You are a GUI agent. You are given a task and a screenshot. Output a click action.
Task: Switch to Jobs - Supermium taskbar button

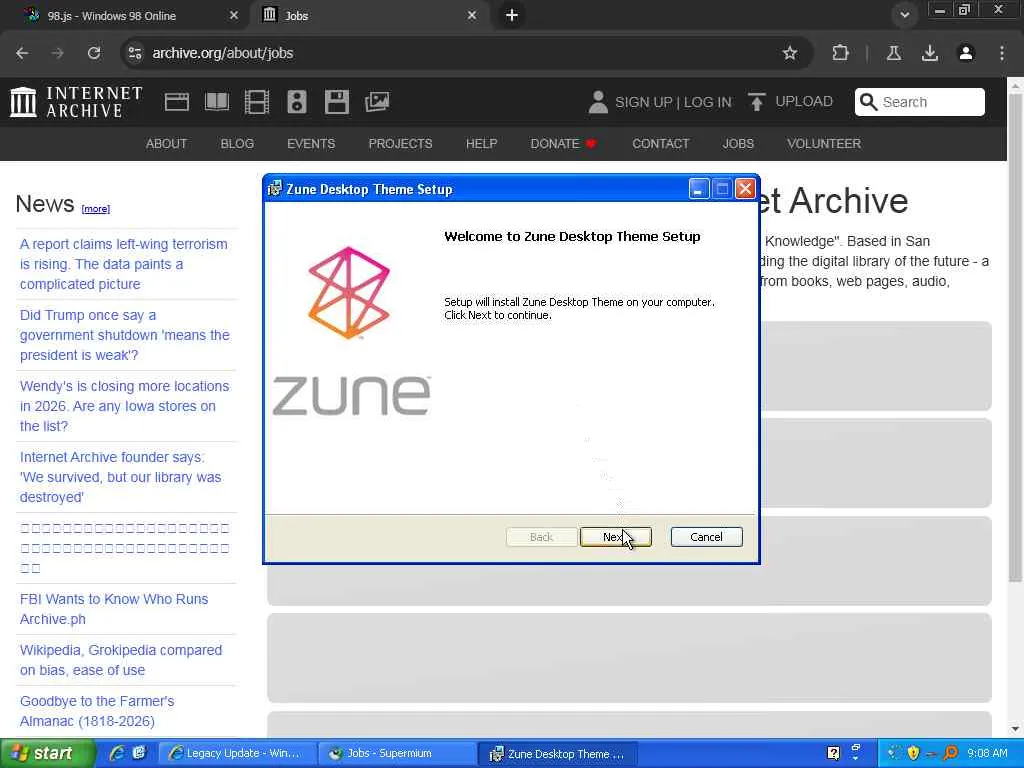[x=397, y=754]
